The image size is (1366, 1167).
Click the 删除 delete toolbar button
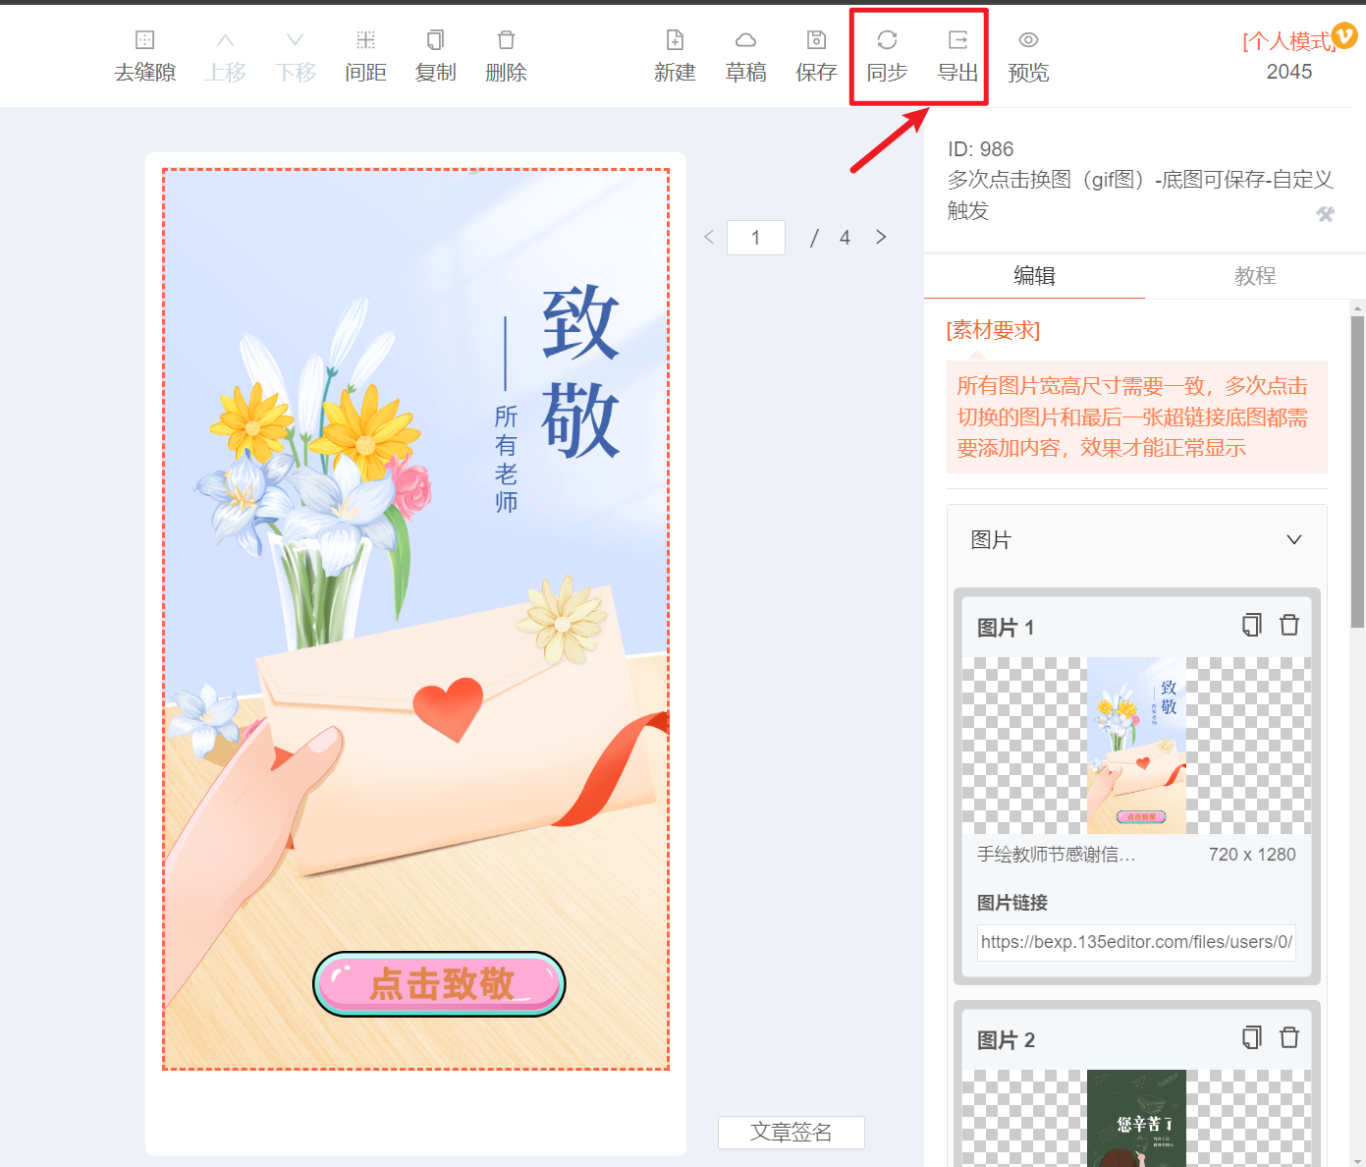[506, 56]
